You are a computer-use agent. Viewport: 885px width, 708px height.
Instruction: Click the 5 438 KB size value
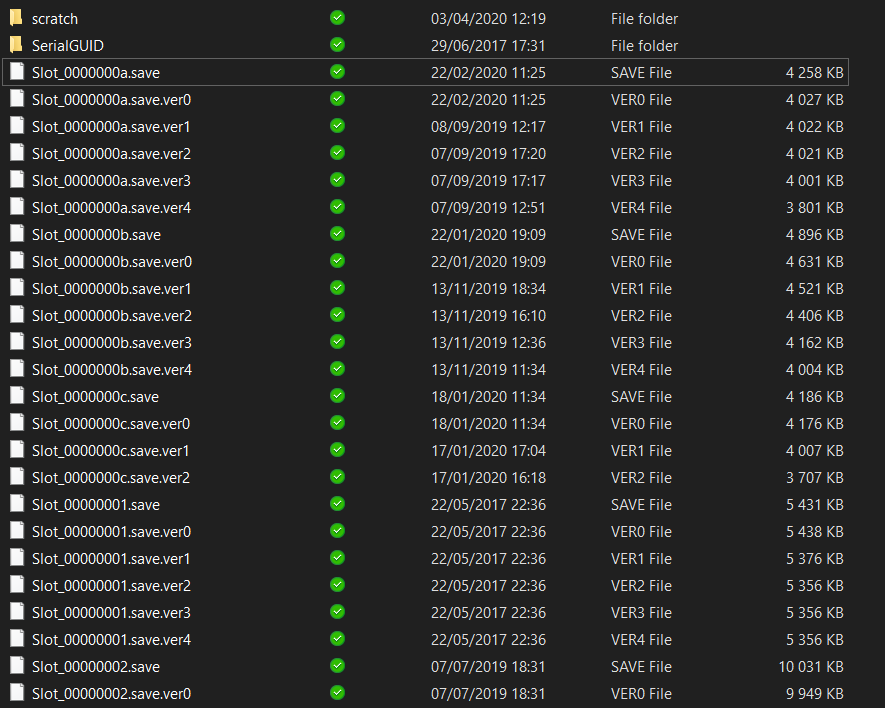(815, 532)
